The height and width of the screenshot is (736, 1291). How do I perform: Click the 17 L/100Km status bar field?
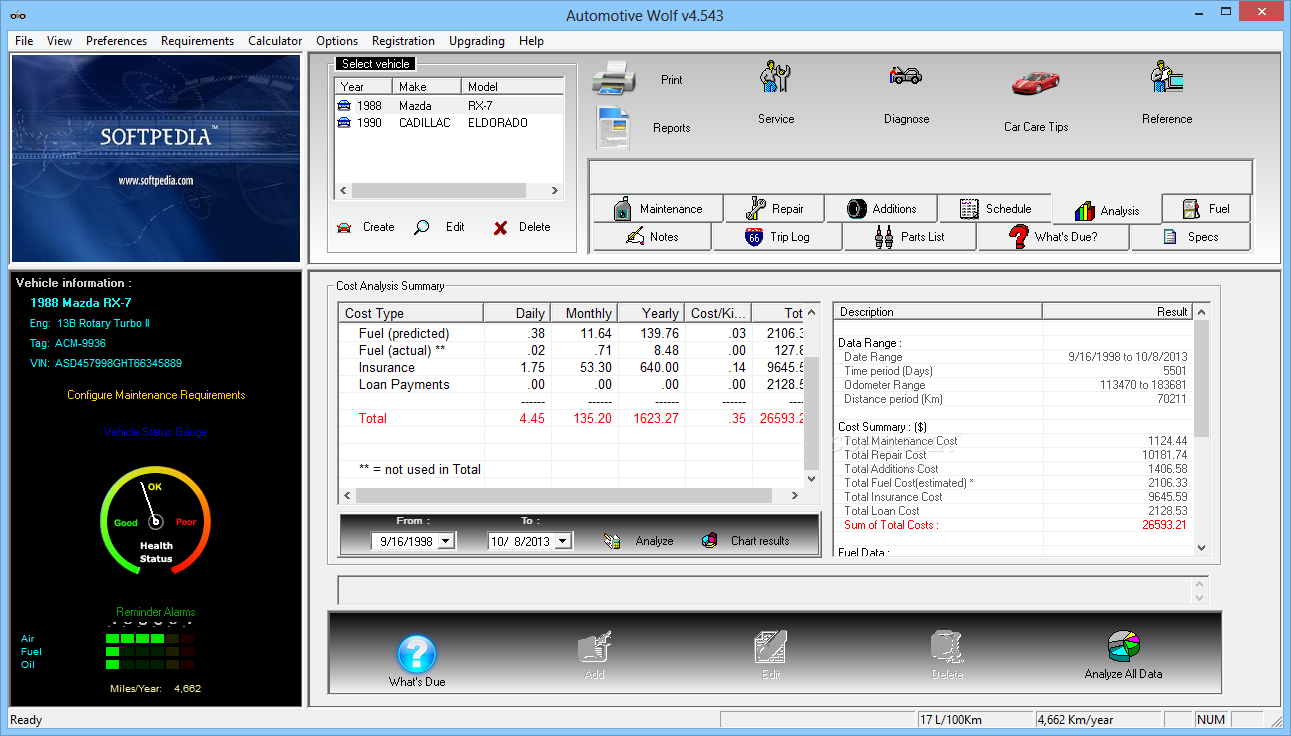click(x=974, y=720)
